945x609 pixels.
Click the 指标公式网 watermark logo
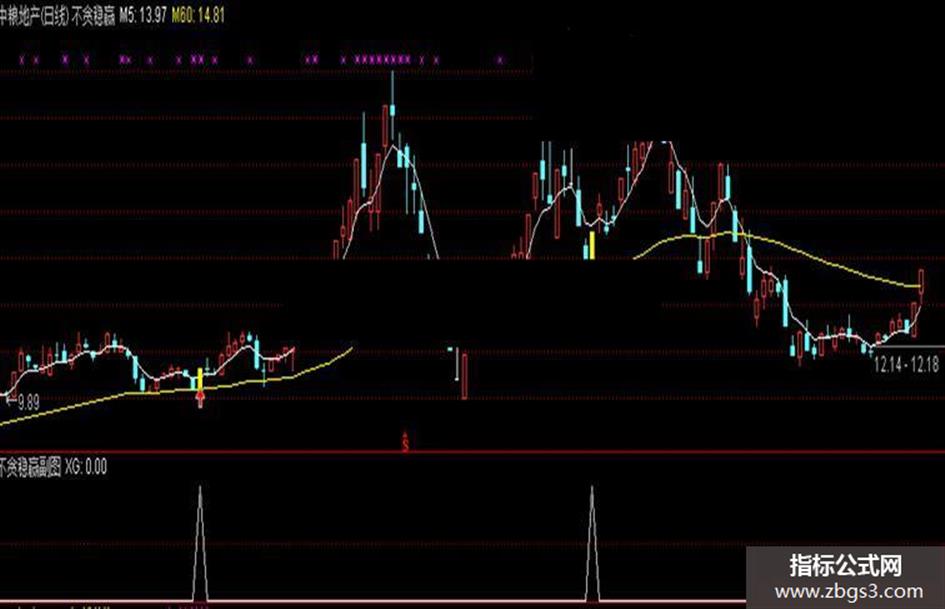click(x=846, y=566)
